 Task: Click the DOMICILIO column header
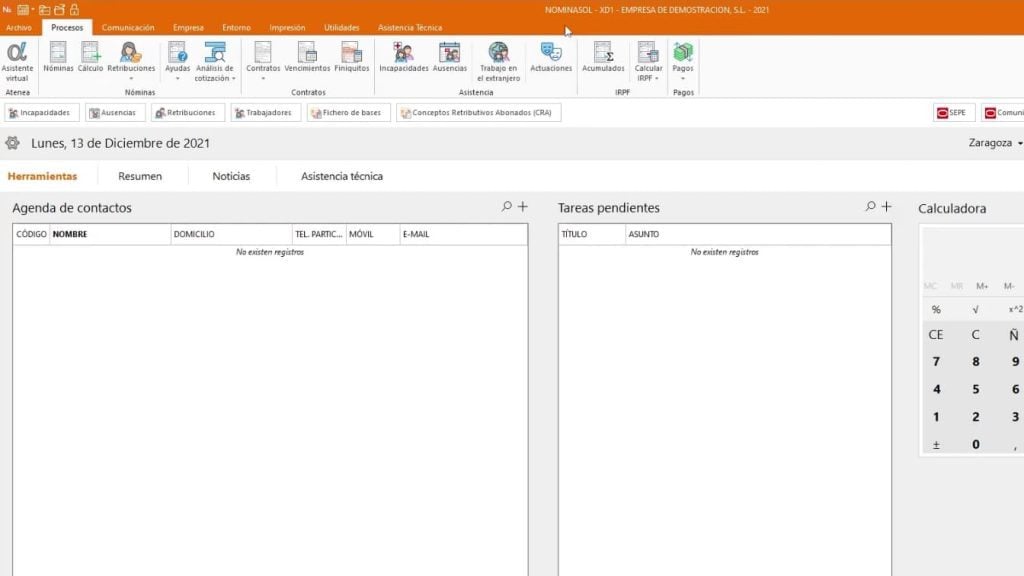pyautogui.click(x=231, y=234)
